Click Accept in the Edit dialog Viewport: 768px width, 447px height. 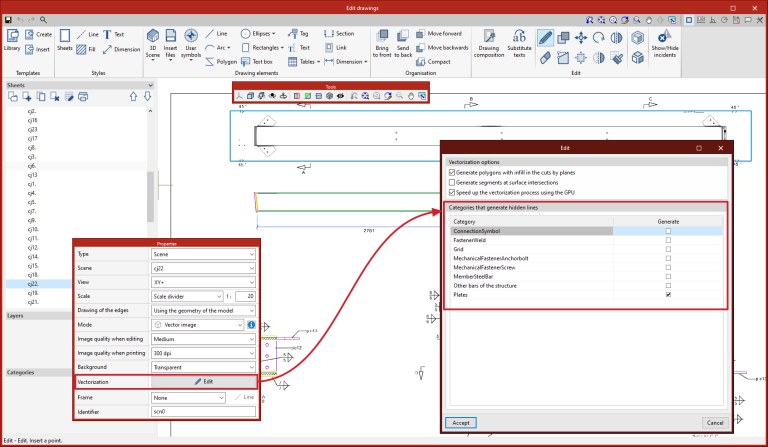coord(461,423)
